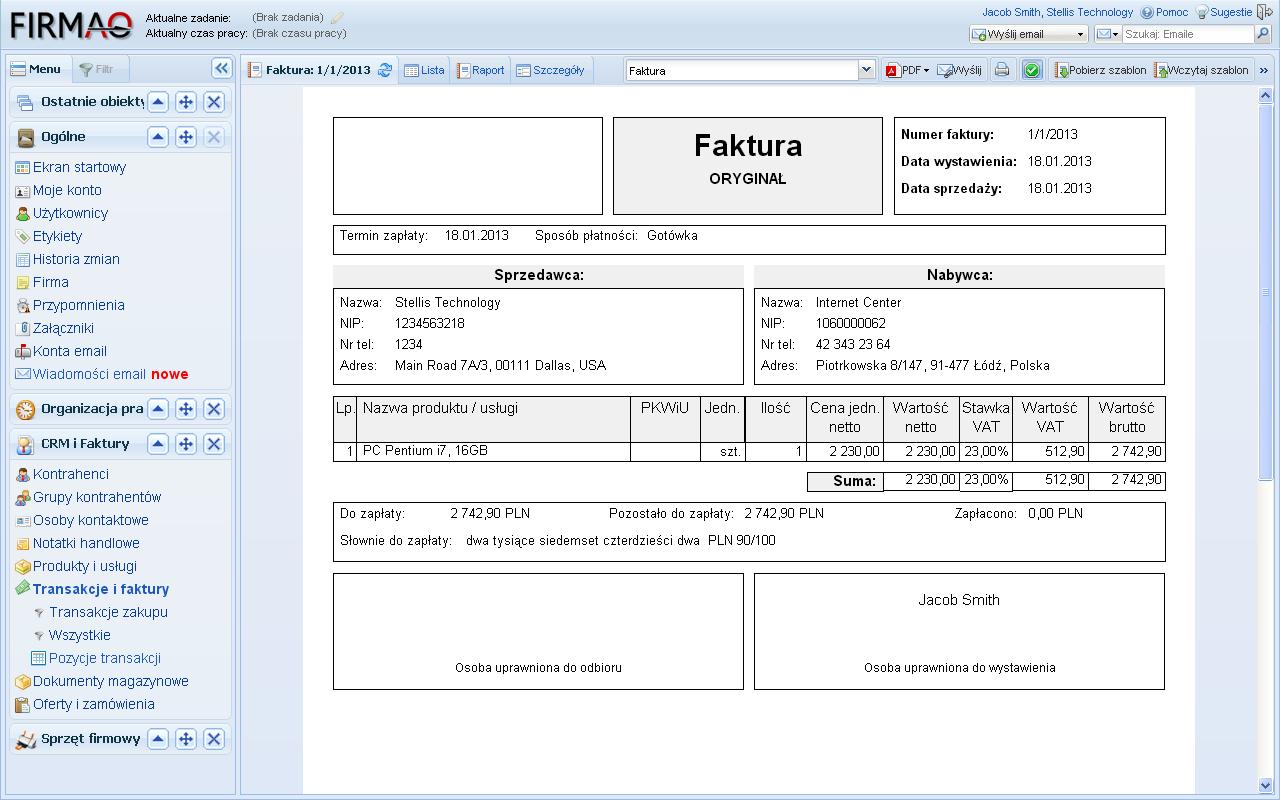Open Kontrahenci in the sidebar
1280x800 pixels.
[70, 474]
